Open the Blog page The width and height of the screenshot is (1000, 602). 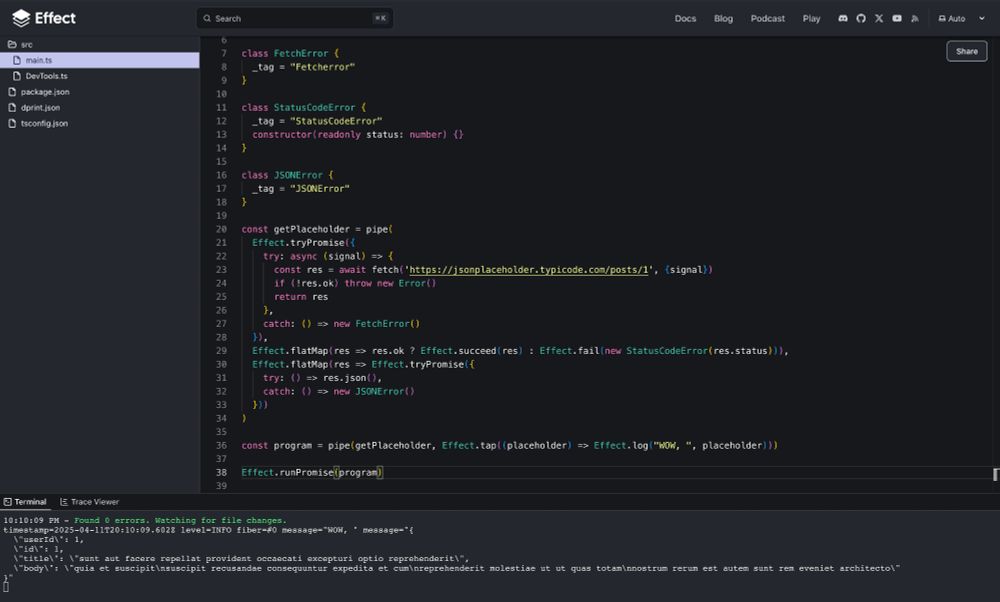pyautogui.click(x=723, y=18)
